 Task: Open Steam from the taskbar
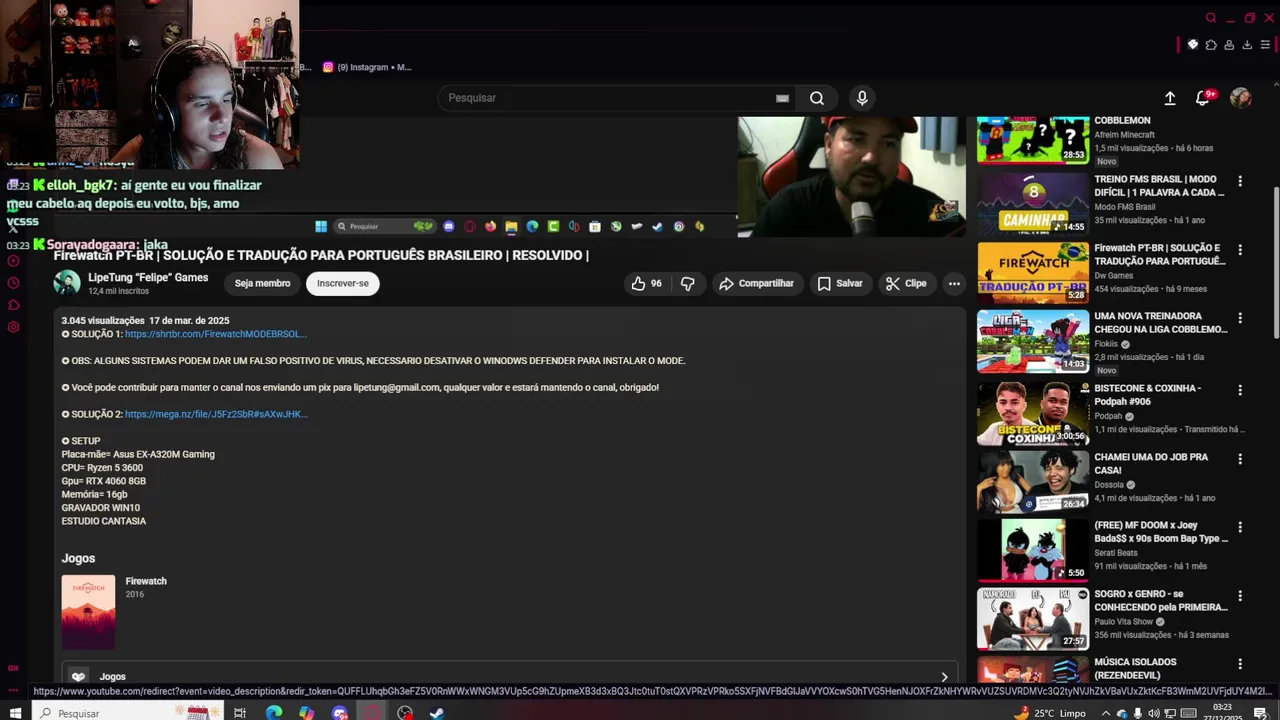437,713
